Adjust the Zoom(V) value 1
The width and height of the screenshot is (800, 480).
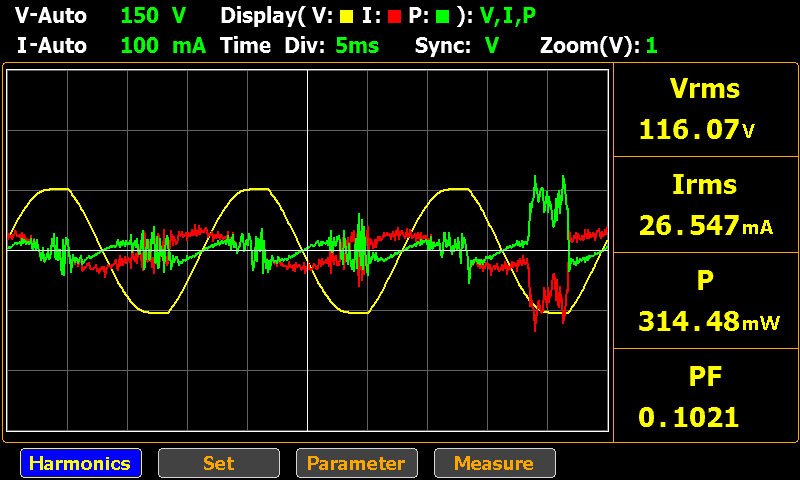[652, 46]
